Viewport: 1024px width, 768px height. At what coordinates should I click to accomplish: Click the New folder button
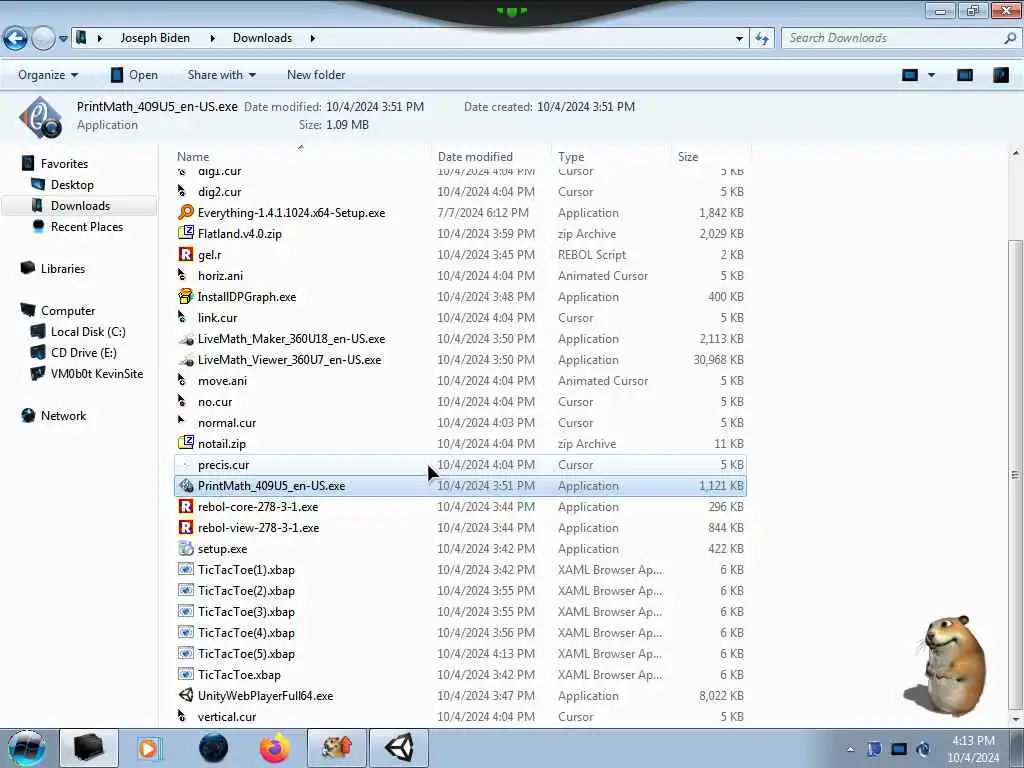coord(316,75)
